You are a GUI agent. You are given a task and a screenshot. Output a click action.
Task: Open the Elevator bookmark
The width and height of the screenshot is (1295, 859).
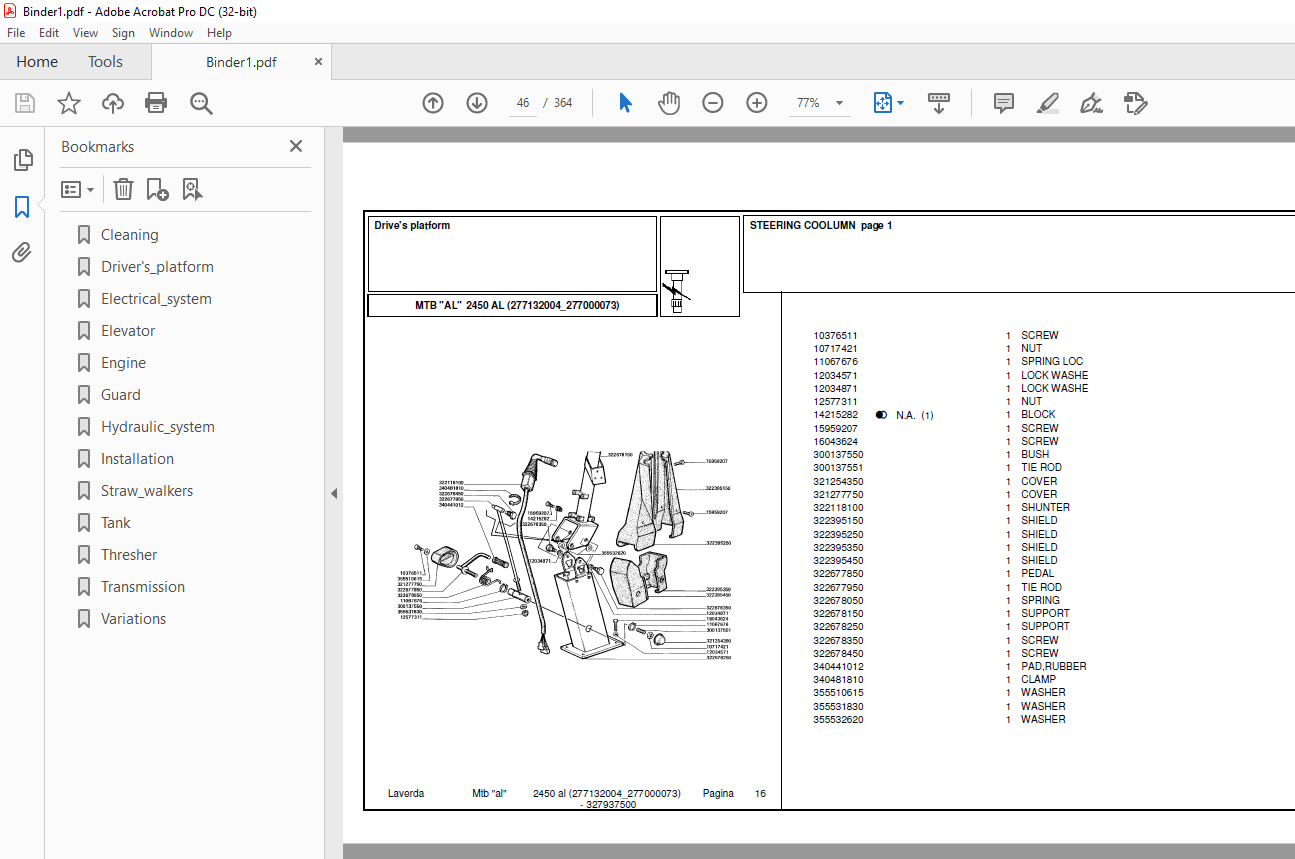128,331
